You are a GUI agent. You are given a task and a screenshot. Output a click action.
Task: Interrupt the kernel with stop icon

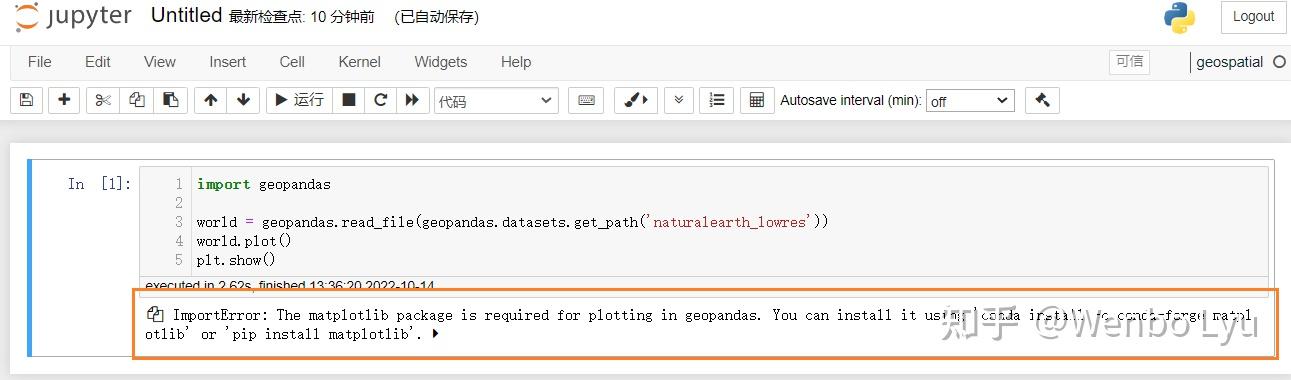pos(349,100)
